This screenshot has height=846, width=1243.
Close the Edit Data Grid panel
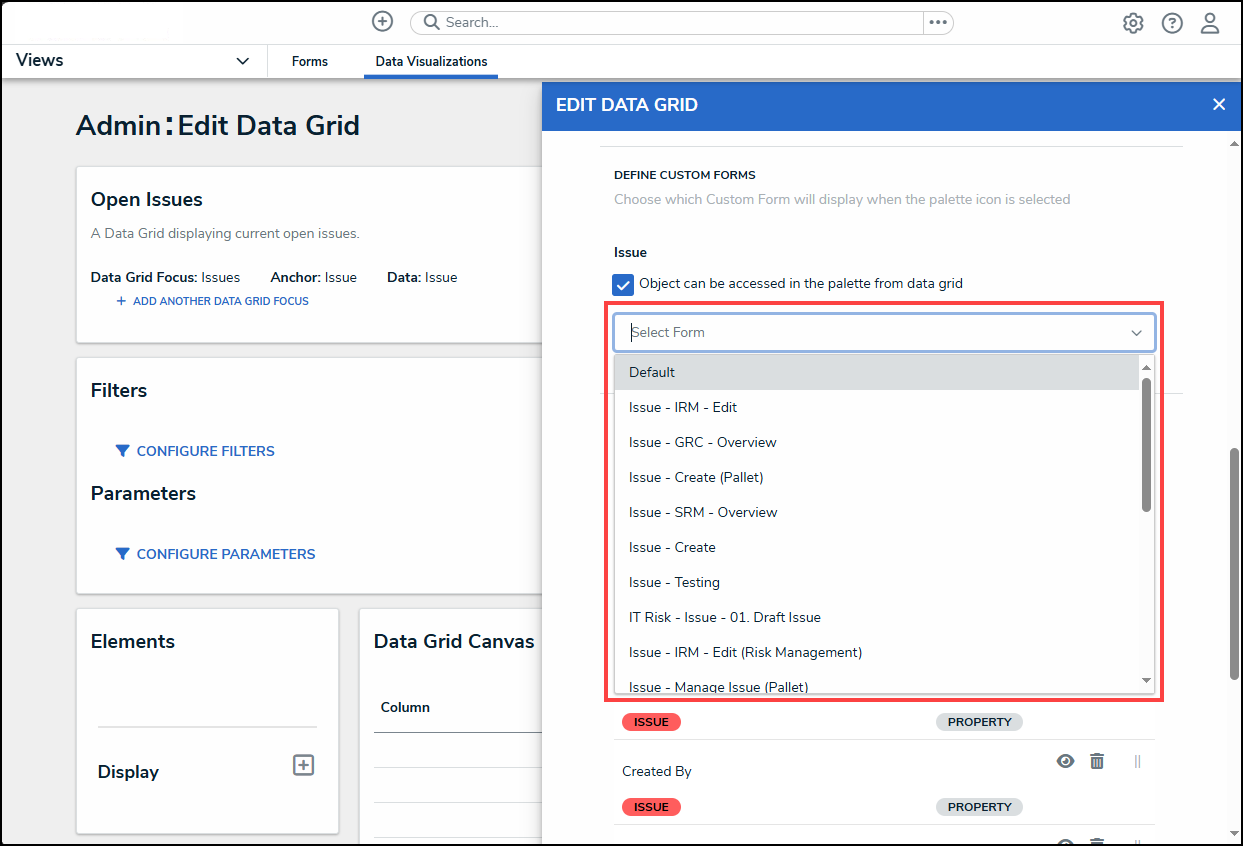1218,104
